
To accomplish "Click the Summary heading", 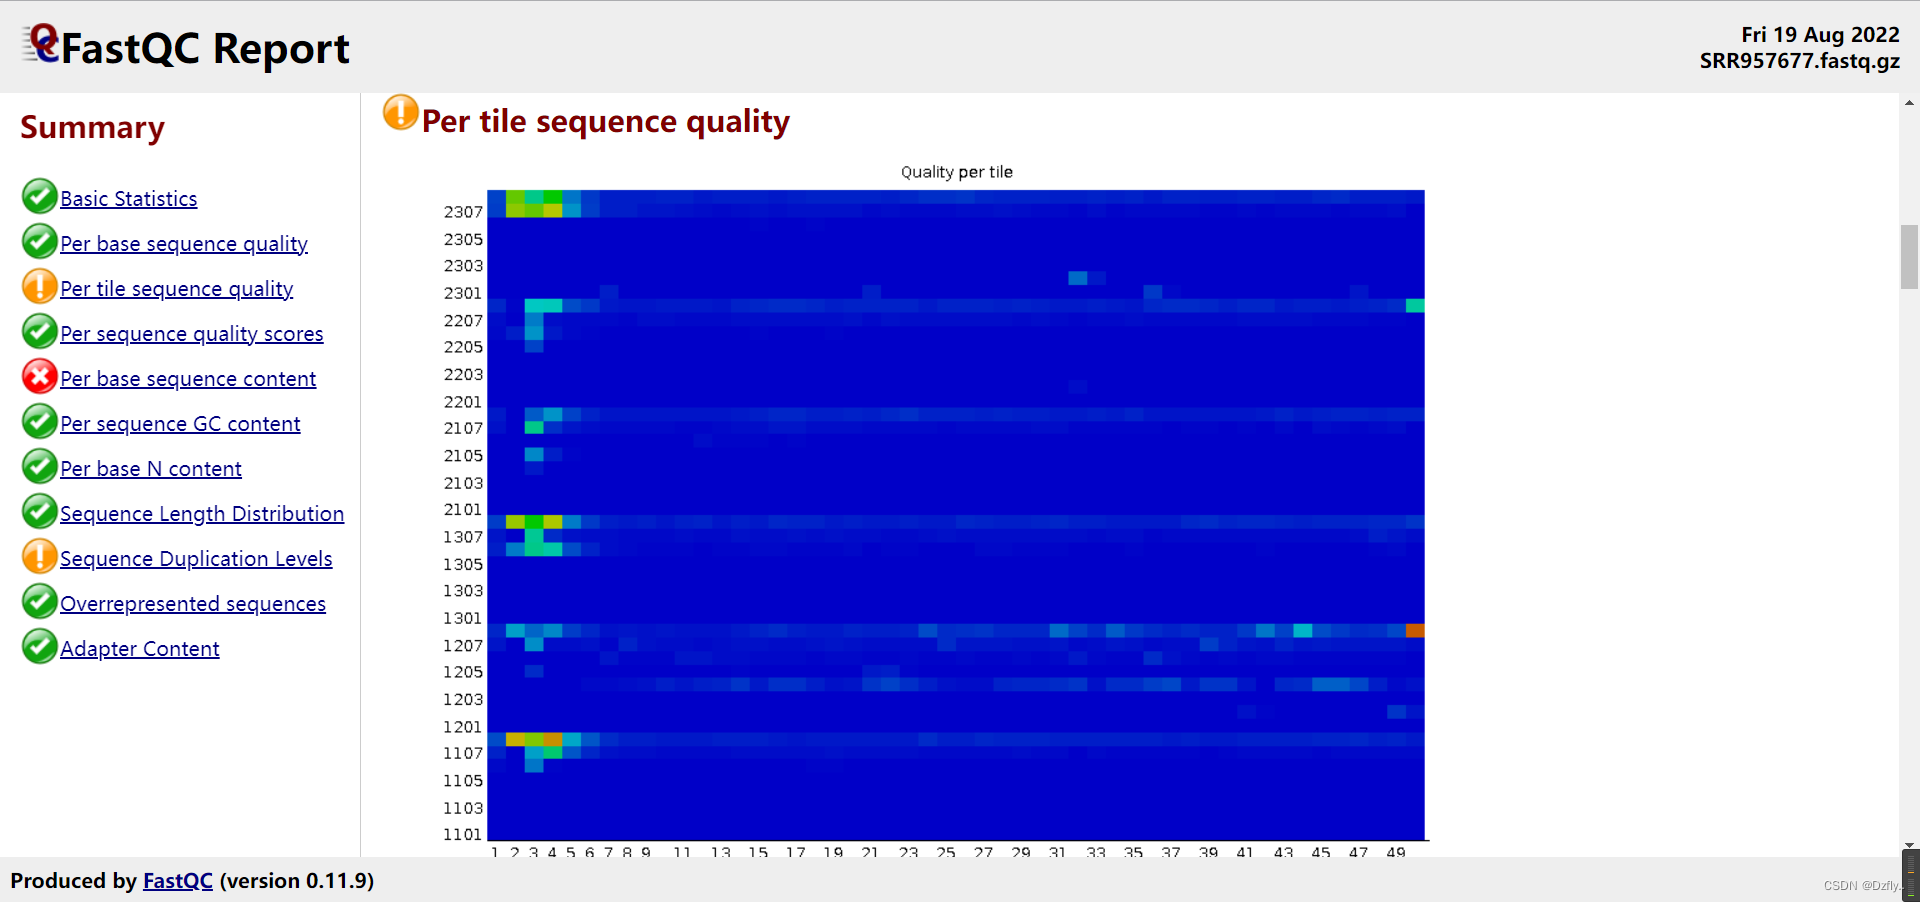I will [92, 127].
